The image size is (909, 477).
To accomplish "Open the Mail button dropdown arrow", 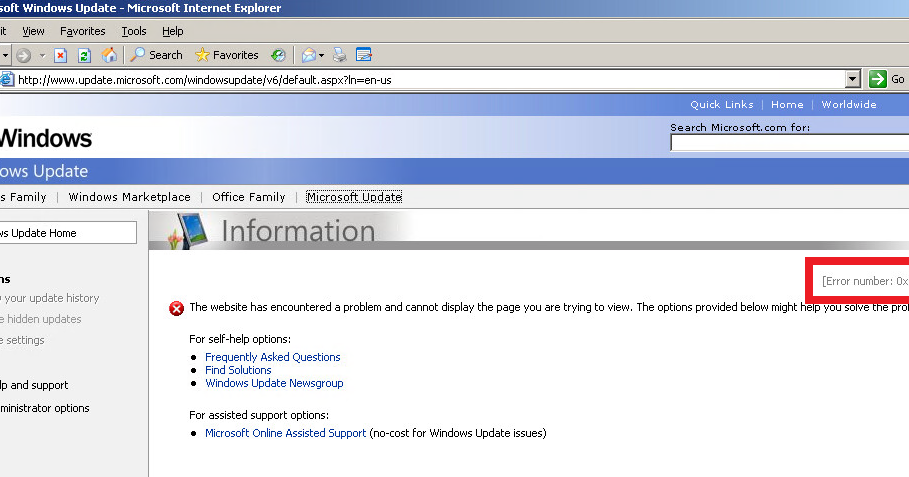I will coord(324,55).
